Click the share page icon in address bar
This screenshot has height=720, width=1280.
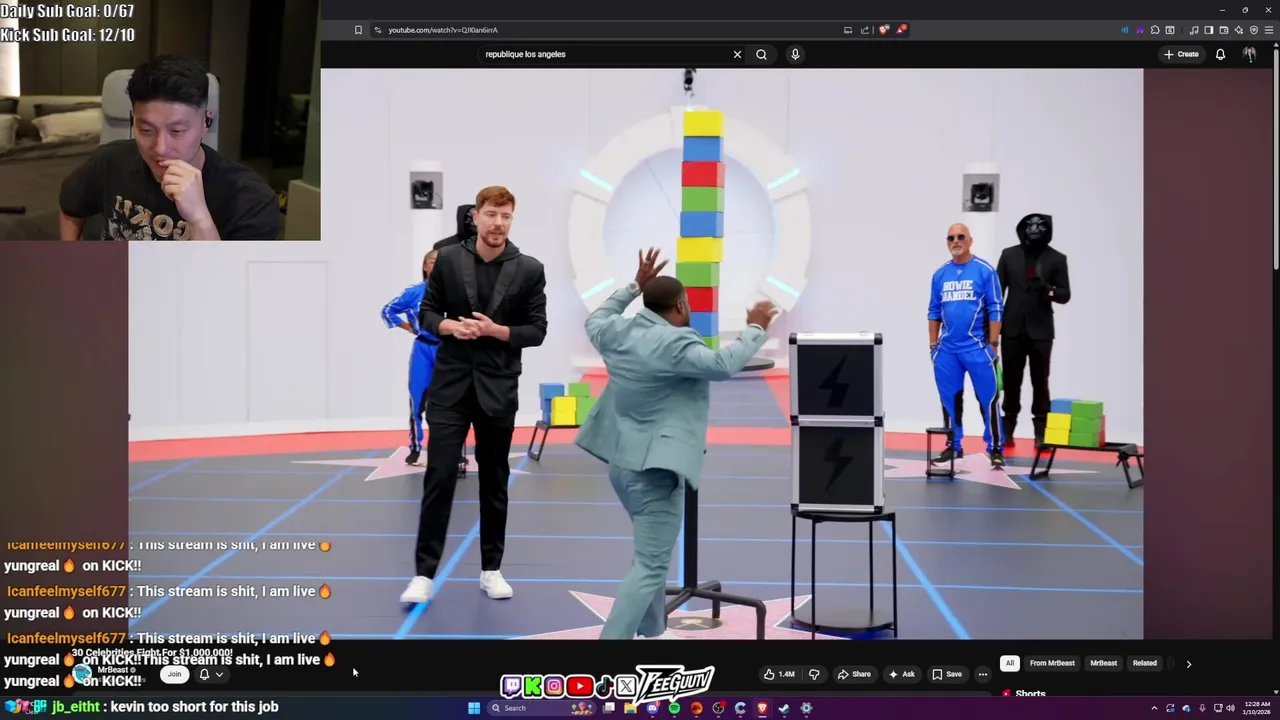865,30
